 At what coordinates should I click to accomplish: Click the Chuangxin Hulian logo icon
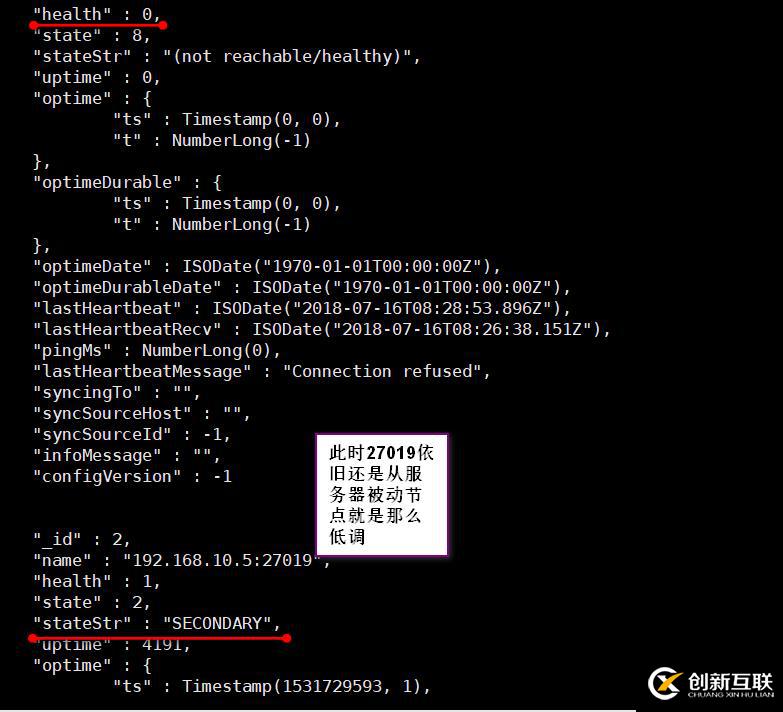point(666,683)
